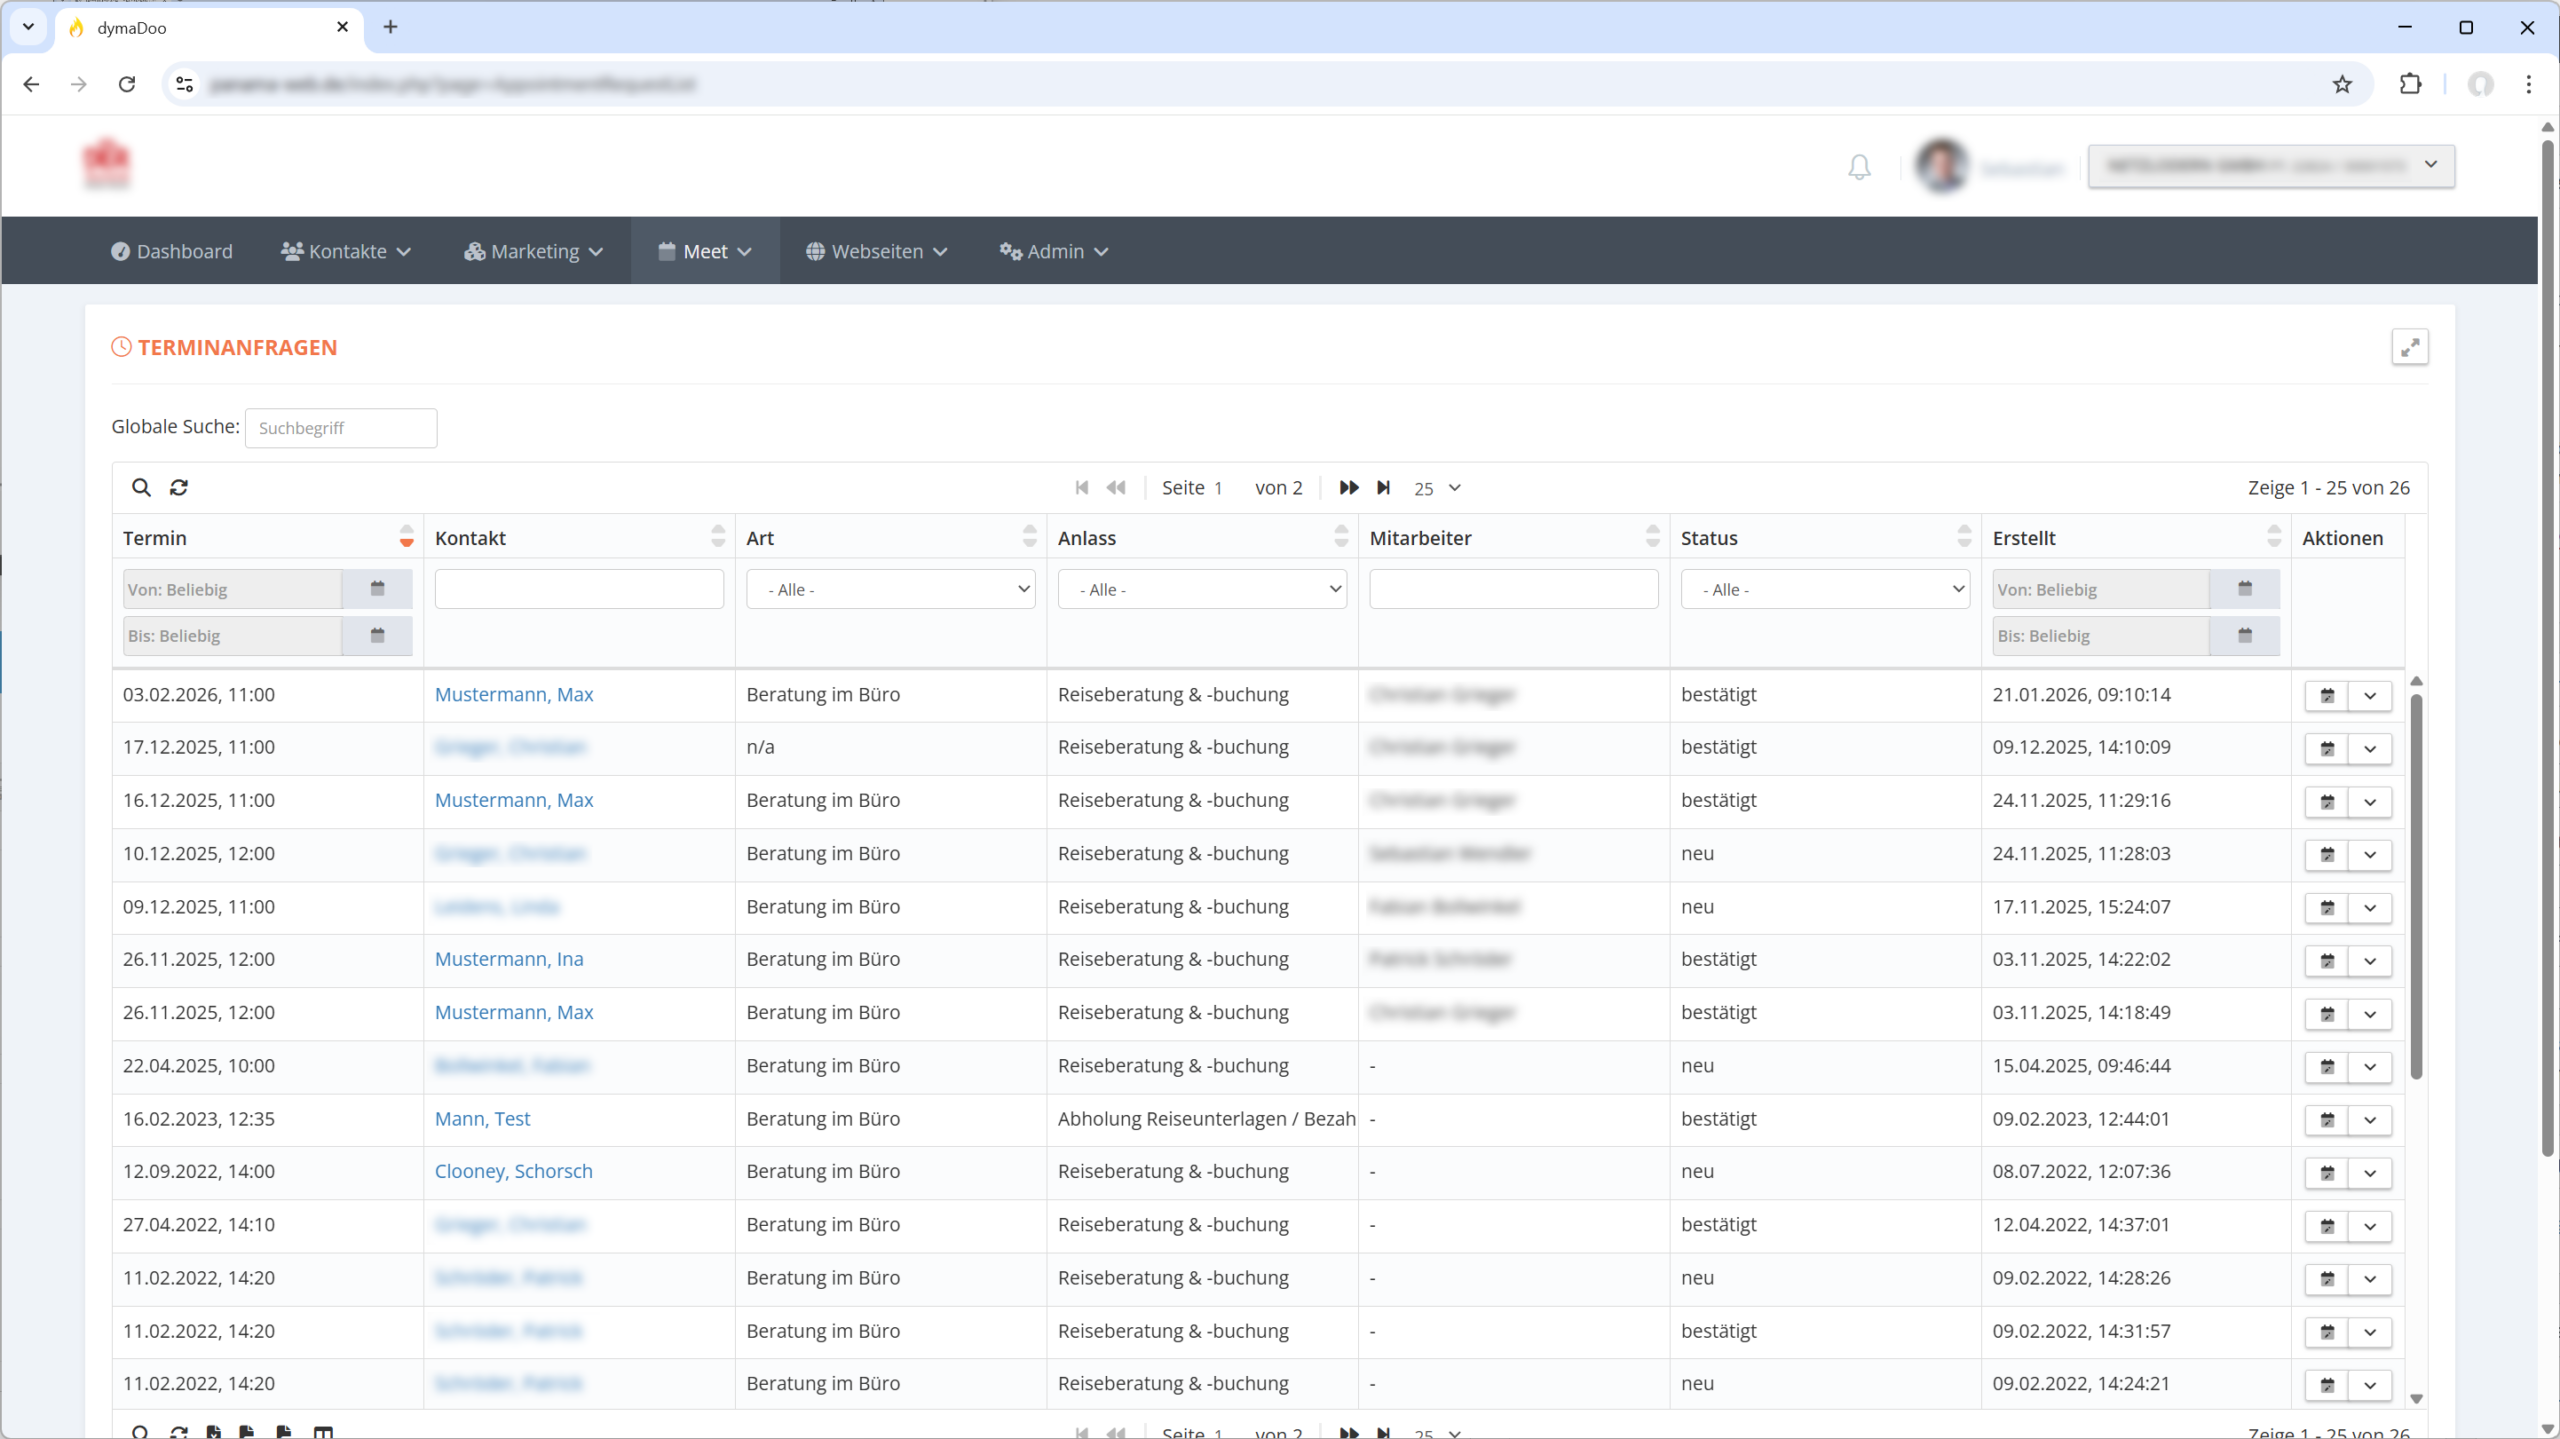2560x1439 pixels.
Task: Click calendar action button in first row
Action: (2327, 696)
